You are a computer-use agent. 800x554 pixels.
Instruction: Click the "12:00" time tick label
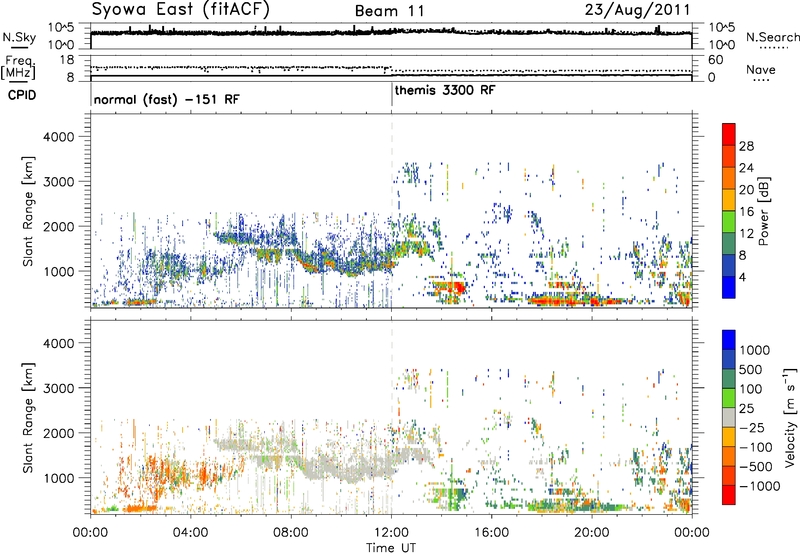click(391, 533)
